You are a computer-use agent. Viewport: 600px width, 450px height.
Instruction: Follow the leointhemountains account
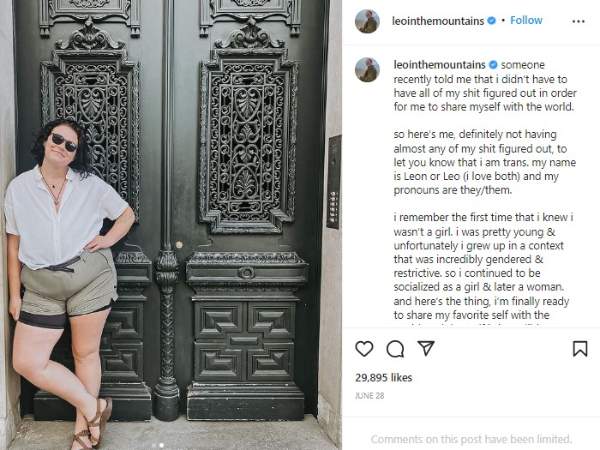(526, 20)
